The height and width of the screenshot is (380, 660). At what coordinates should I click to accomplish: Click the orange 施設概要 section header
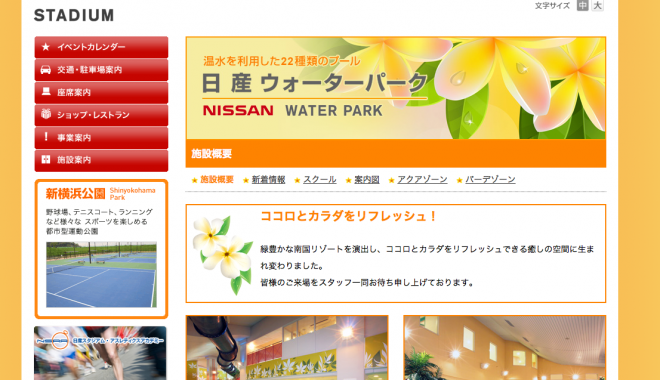pyautogui.click(x=396, y=154)
